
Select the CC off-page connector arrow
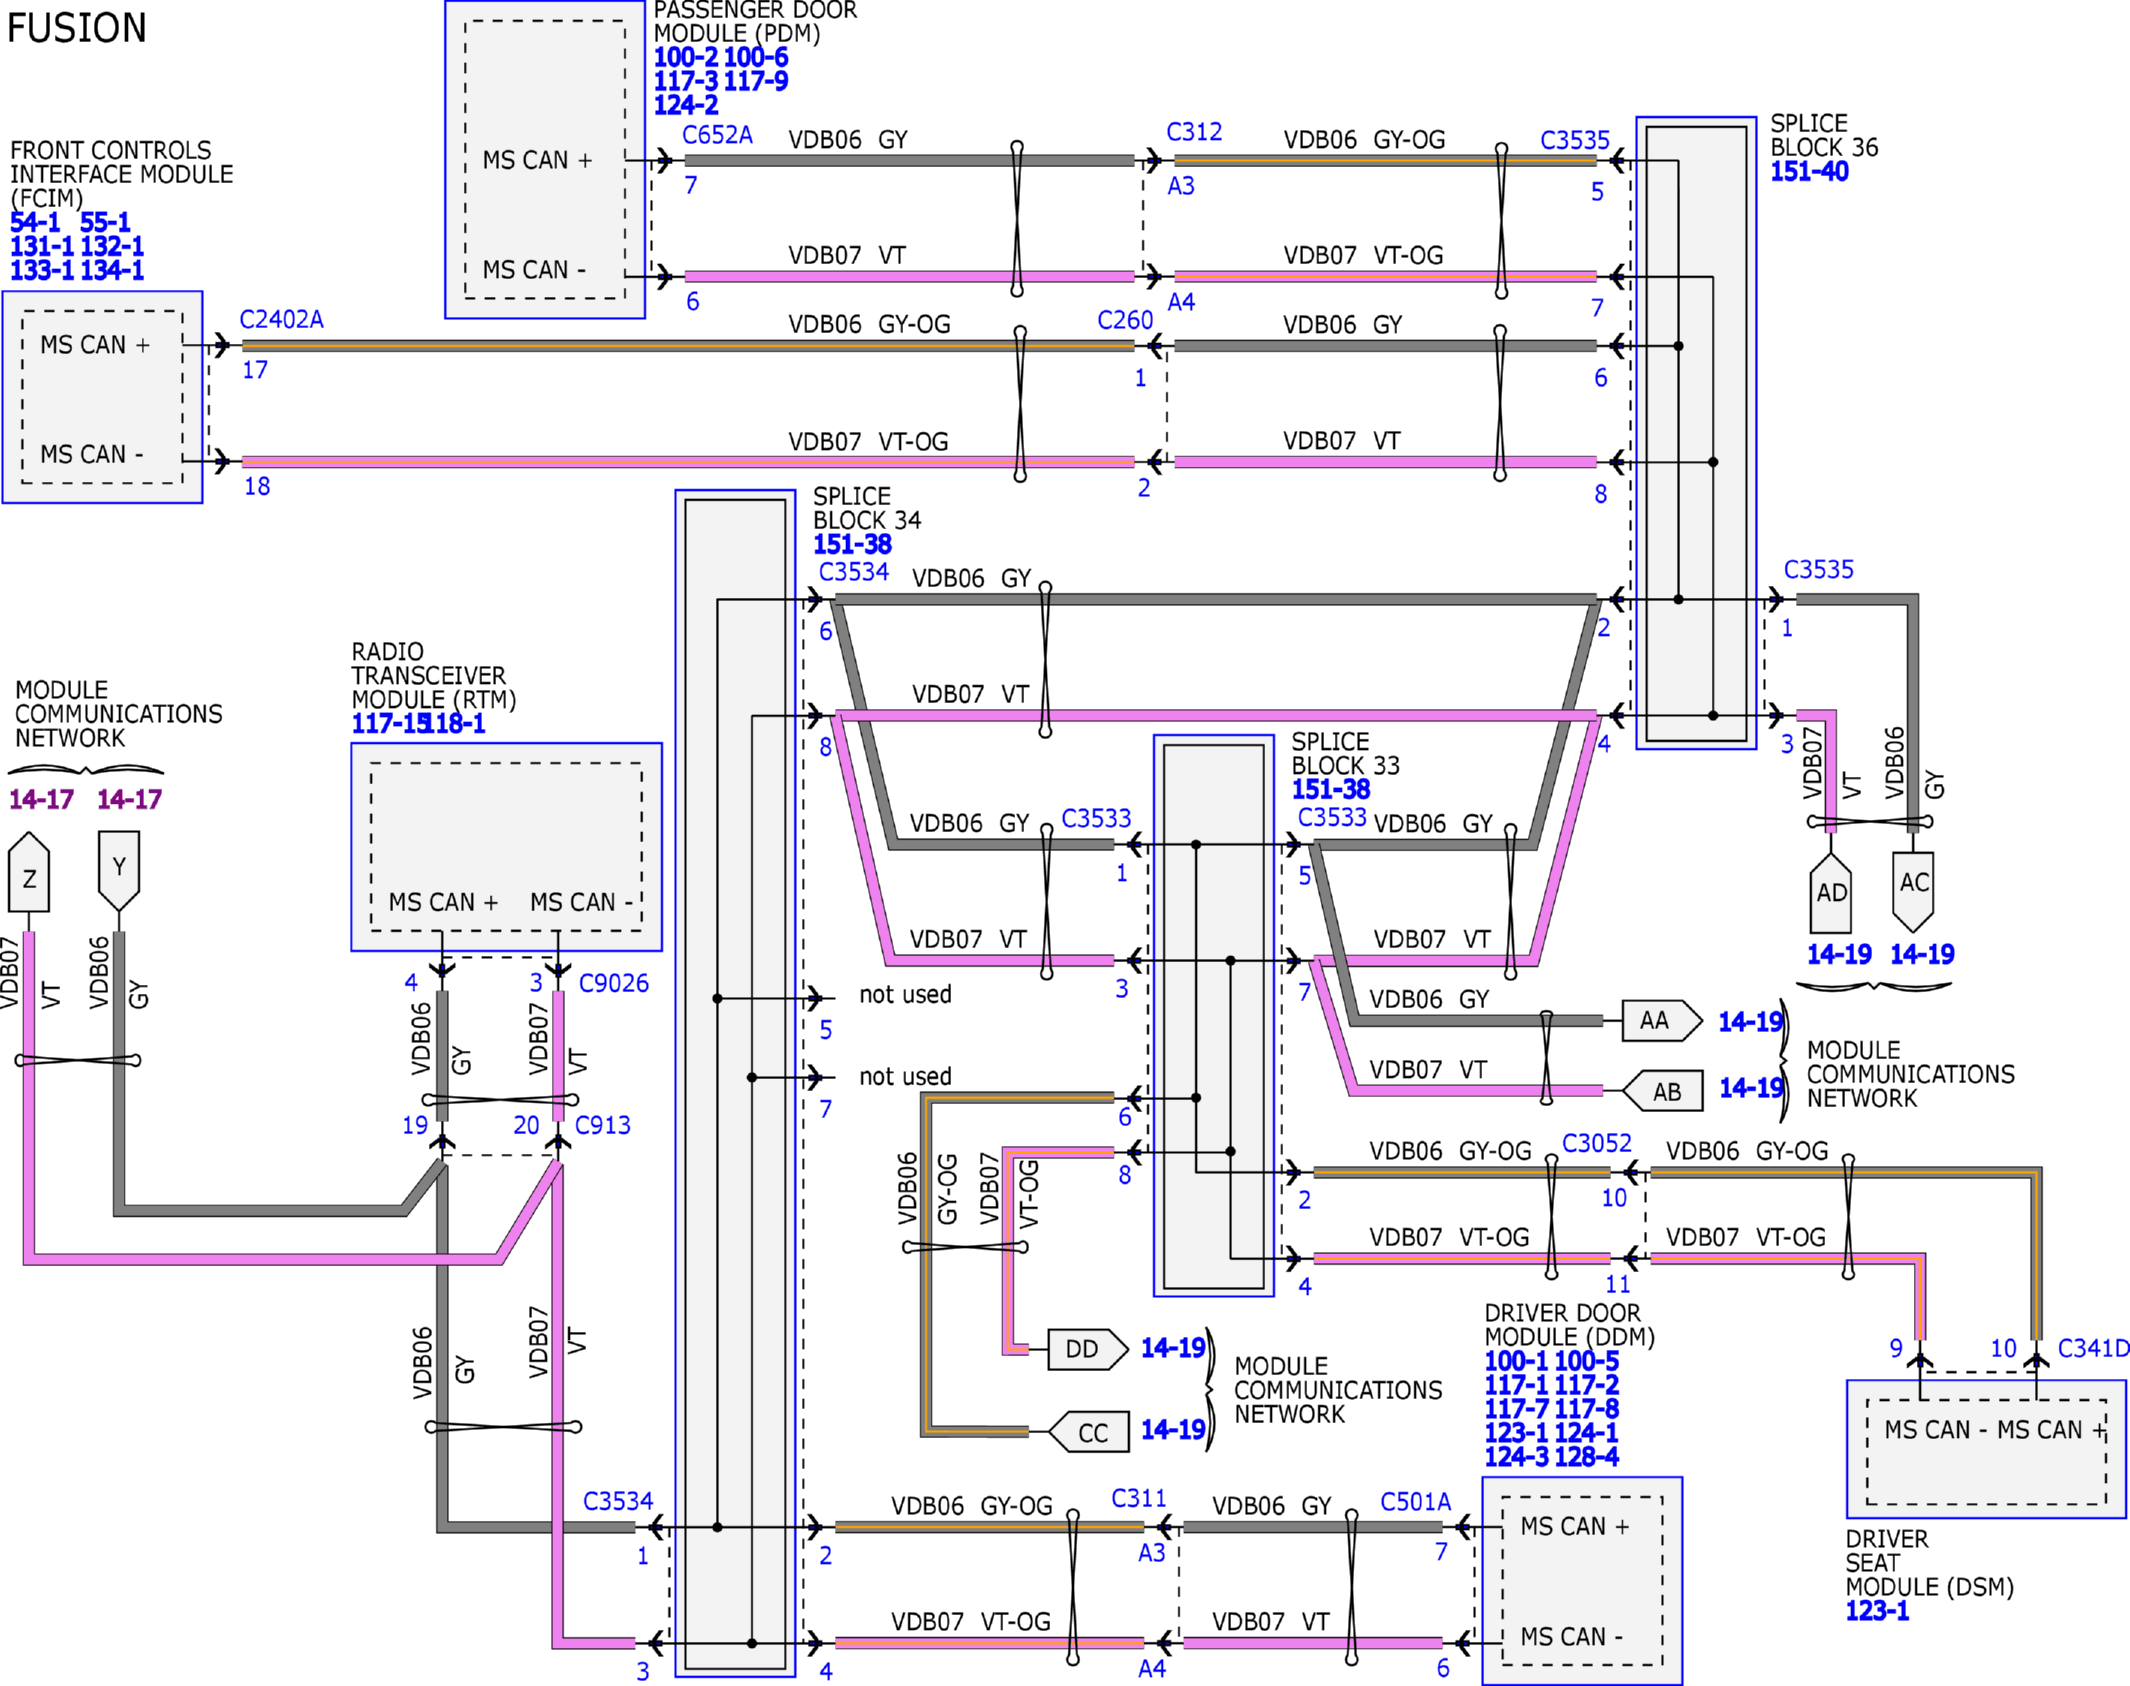(1088, 1432)
